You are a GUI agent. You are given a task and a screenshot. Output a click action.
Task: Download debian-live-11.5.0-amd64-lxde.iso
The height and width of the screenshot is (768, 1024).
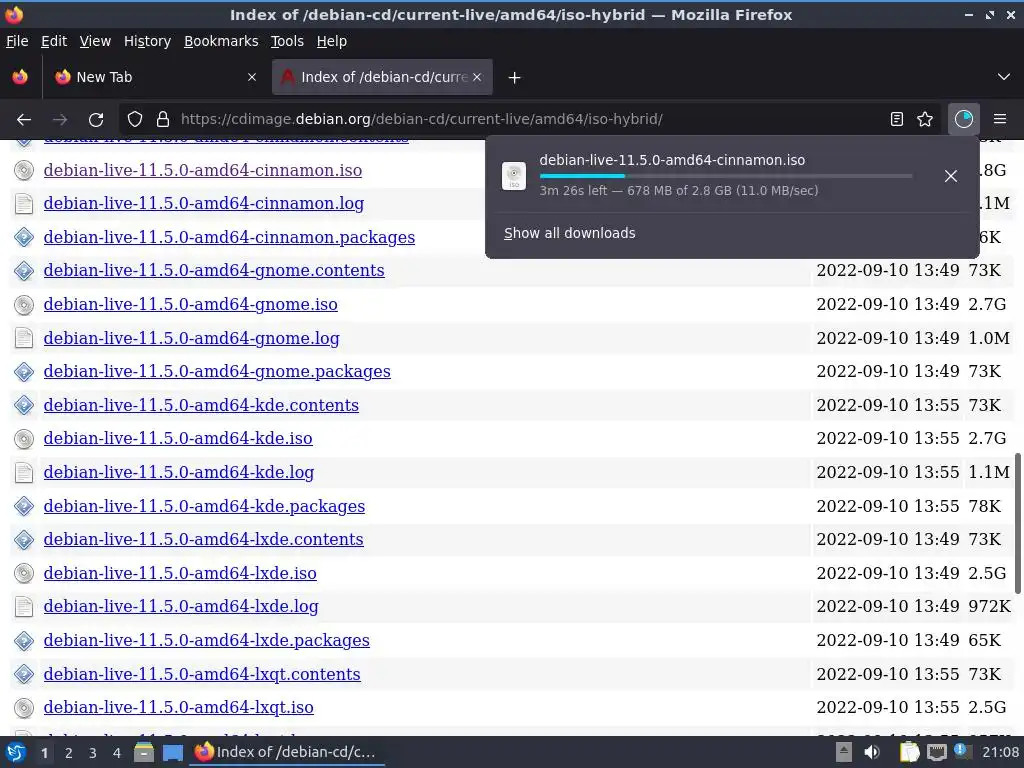(x=180, y=573)
